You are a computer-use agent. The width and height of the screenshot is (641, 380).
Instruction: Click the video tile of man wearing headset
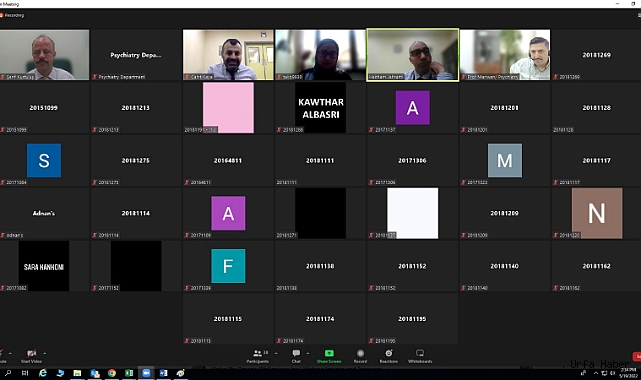click(504, 55)
